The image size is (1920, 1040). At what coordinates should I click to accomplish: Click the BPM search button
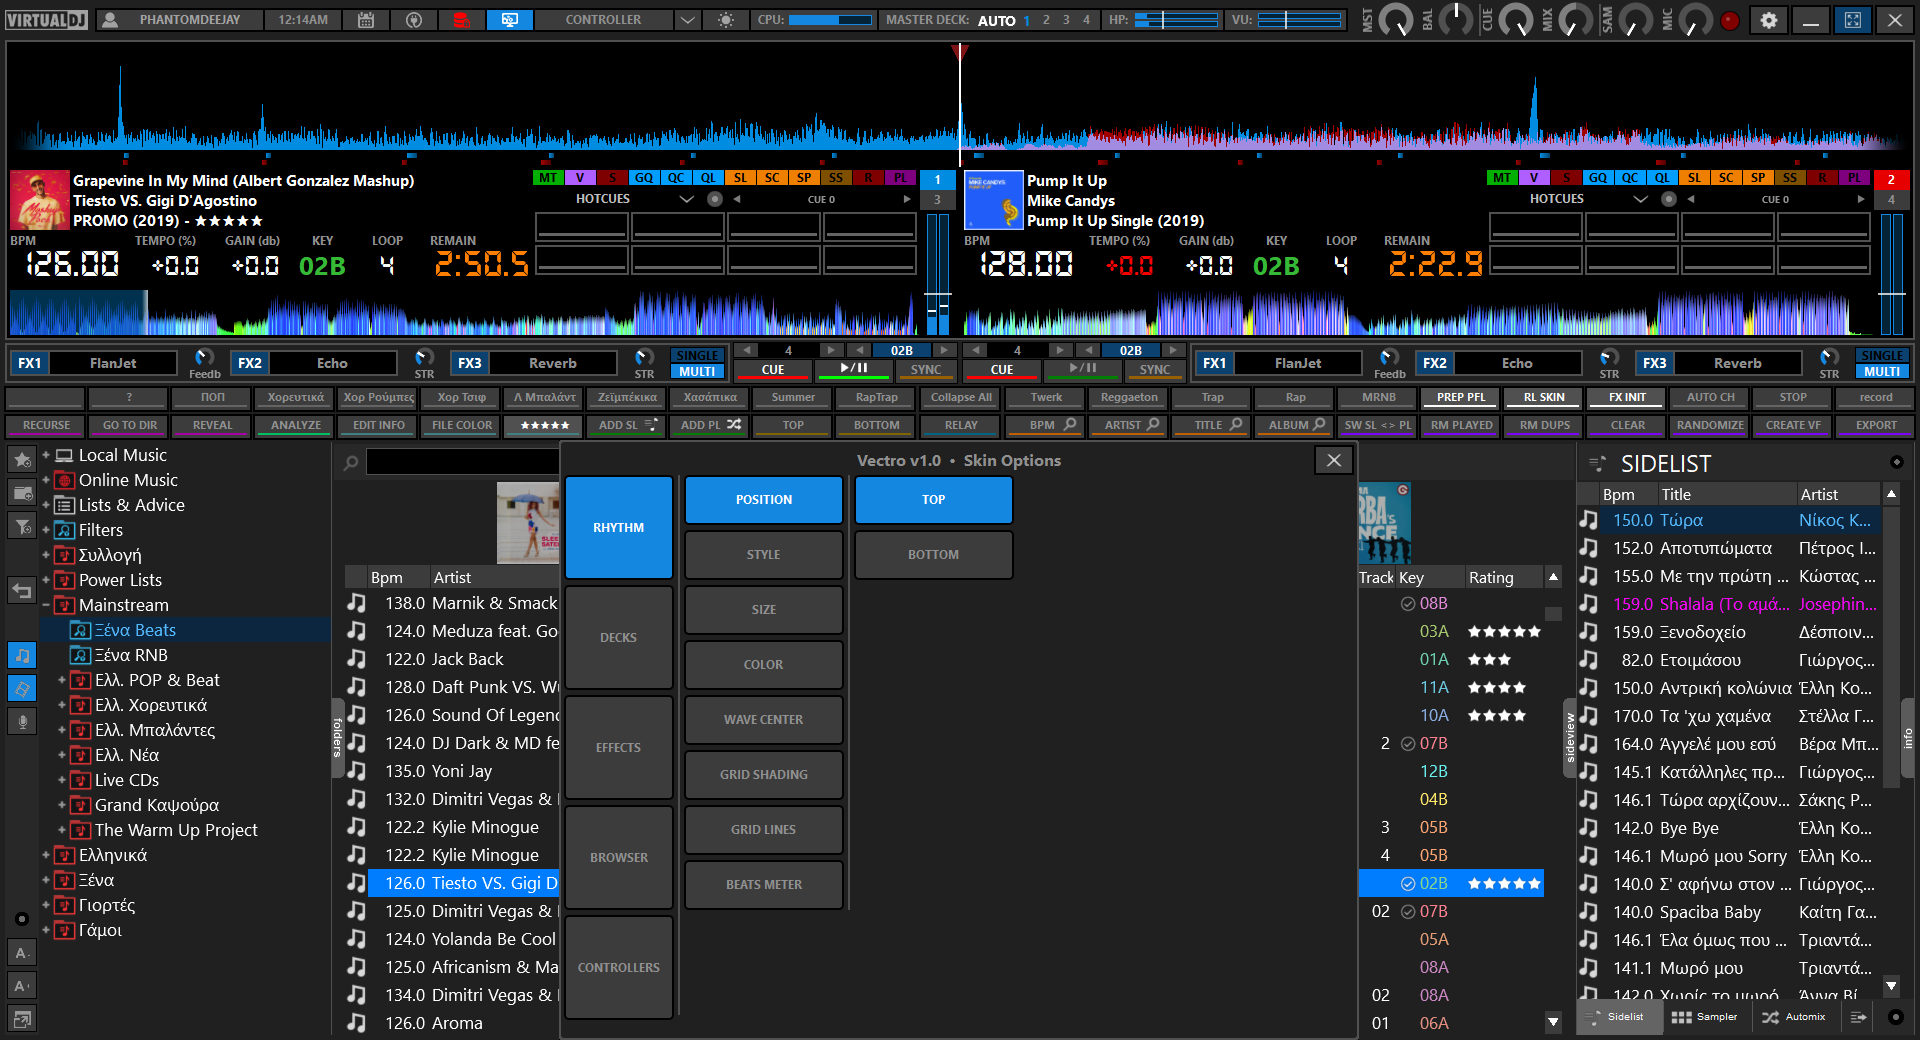click(1045, 425)
